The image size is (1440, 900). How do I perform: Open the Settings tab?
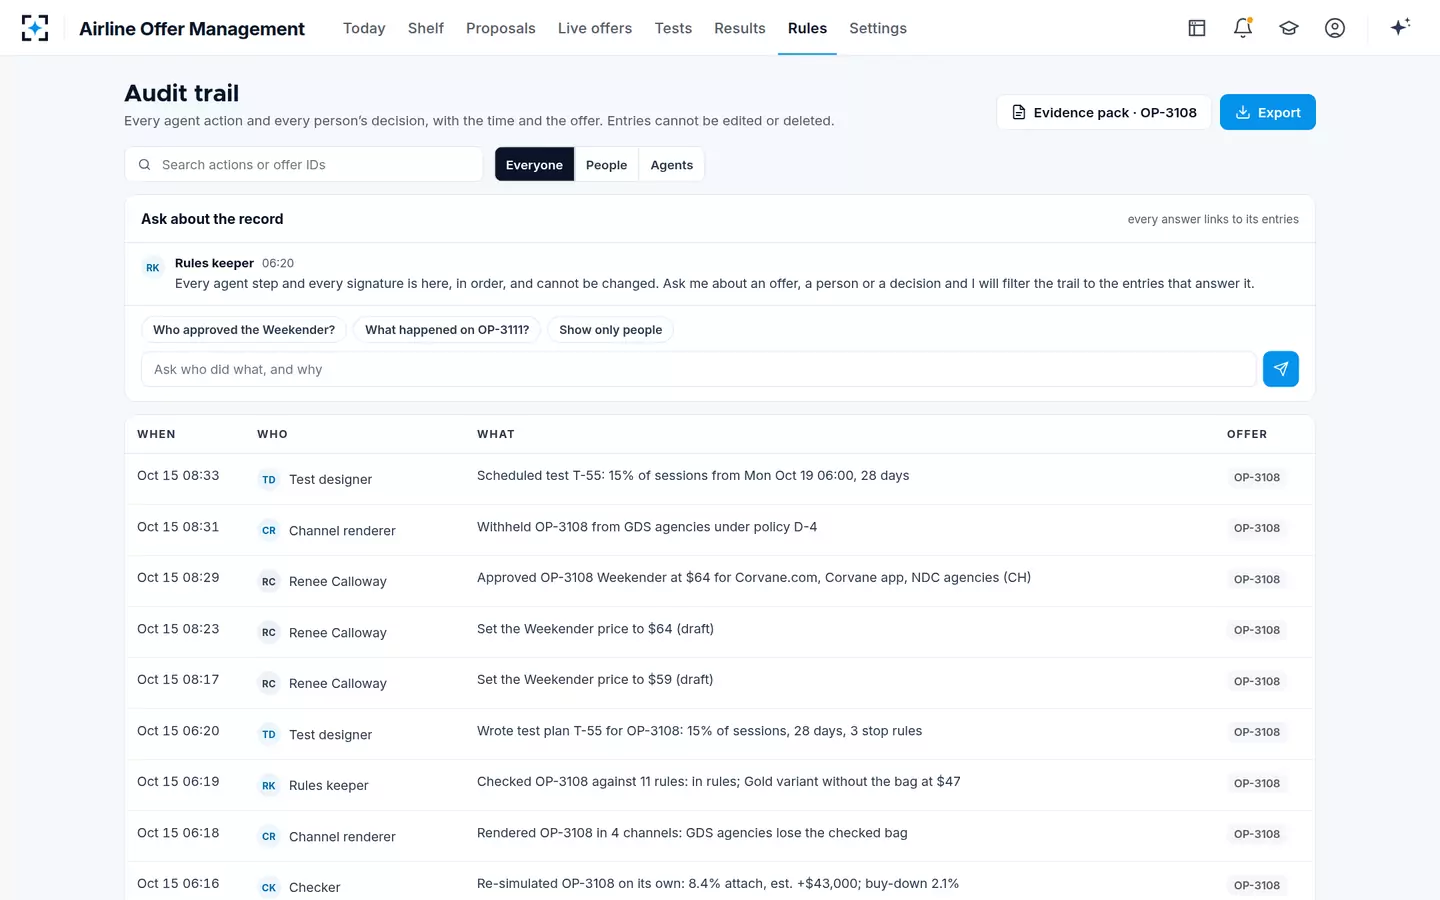tap(878, 28)
